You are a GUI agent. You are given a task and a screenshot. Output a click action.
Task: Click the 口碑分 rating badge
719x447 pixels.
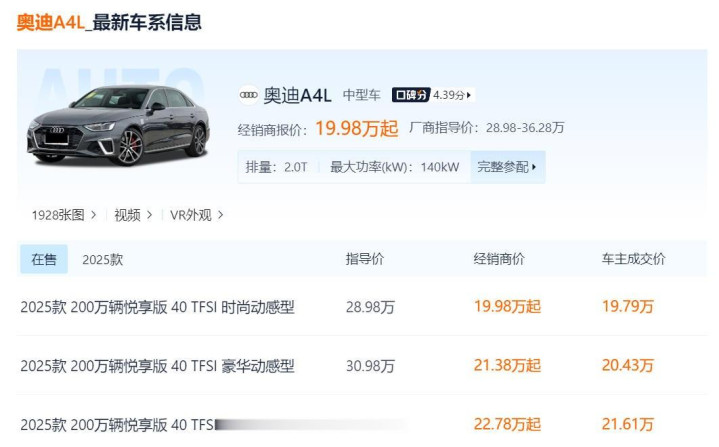410,95
